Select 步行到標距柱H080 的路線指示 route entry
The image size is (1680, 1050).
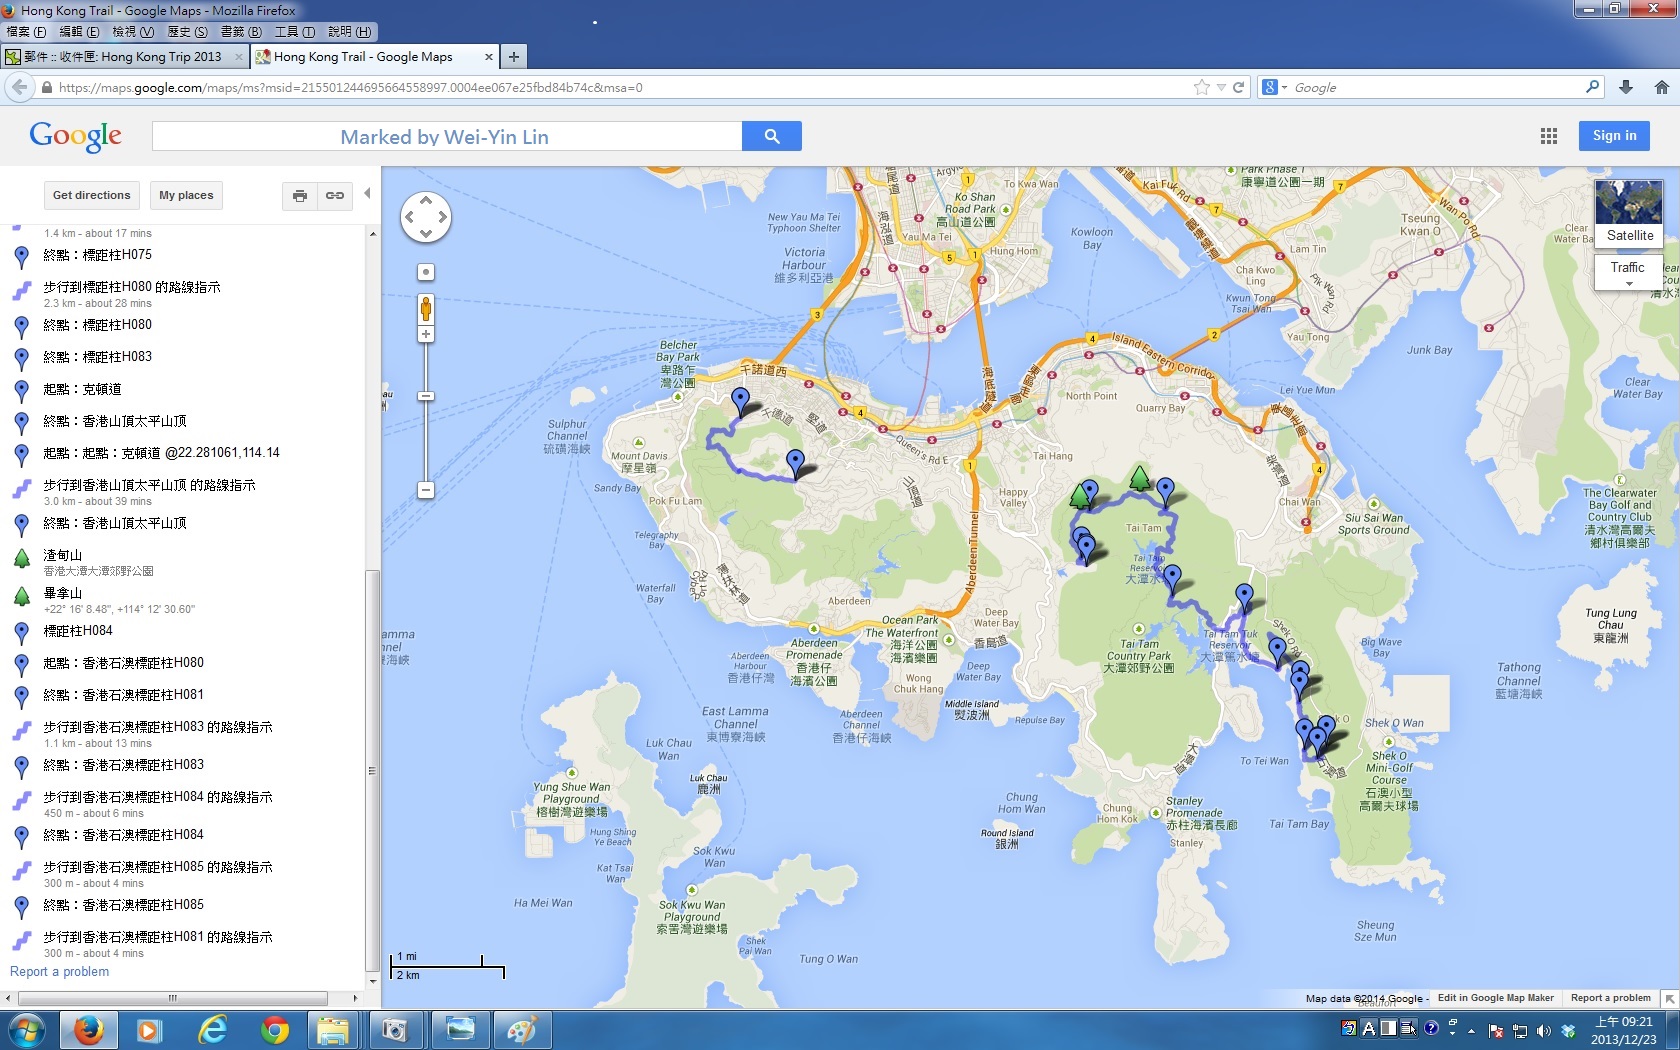tap(132, 293)
